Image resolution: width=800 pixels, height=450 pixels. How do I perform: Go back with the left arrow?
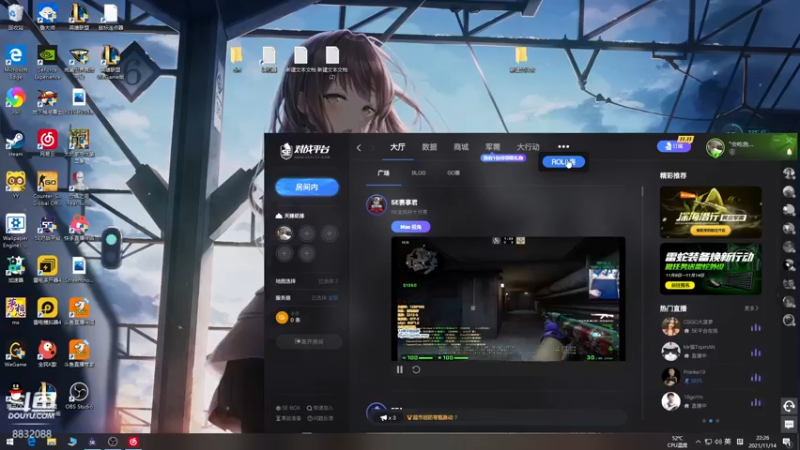click(359, 147)
